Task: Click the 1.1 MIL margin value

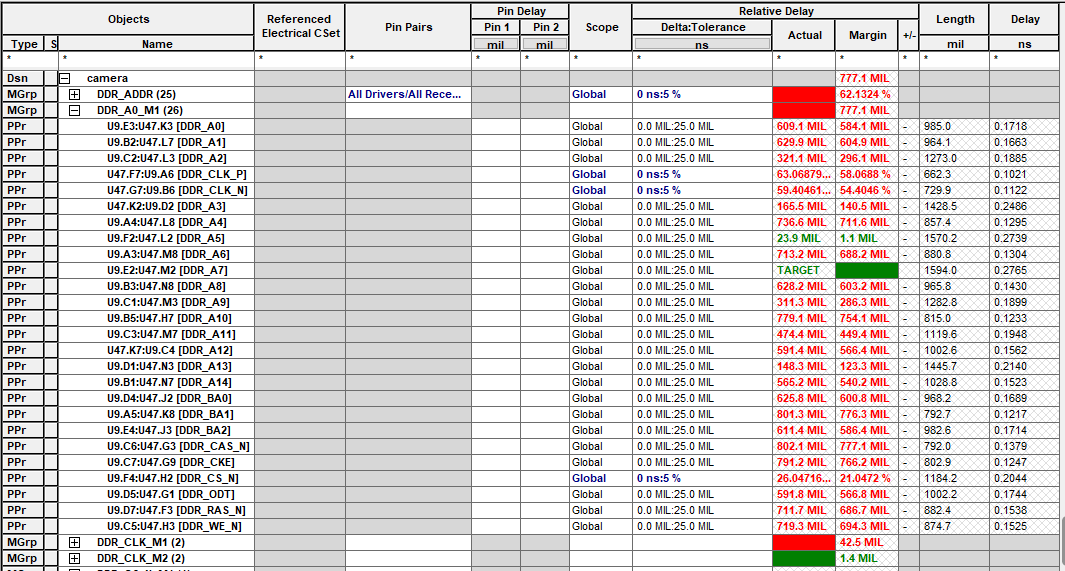Action: [x=859, y=238]
